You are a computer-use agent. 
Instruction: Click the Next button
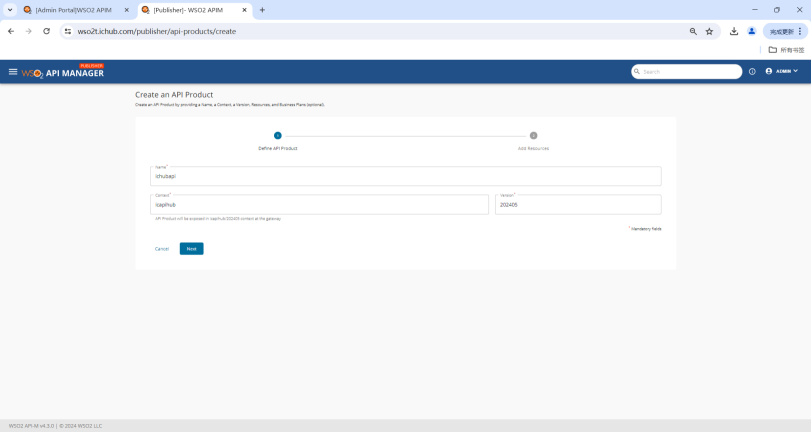[x=191, y=249]
